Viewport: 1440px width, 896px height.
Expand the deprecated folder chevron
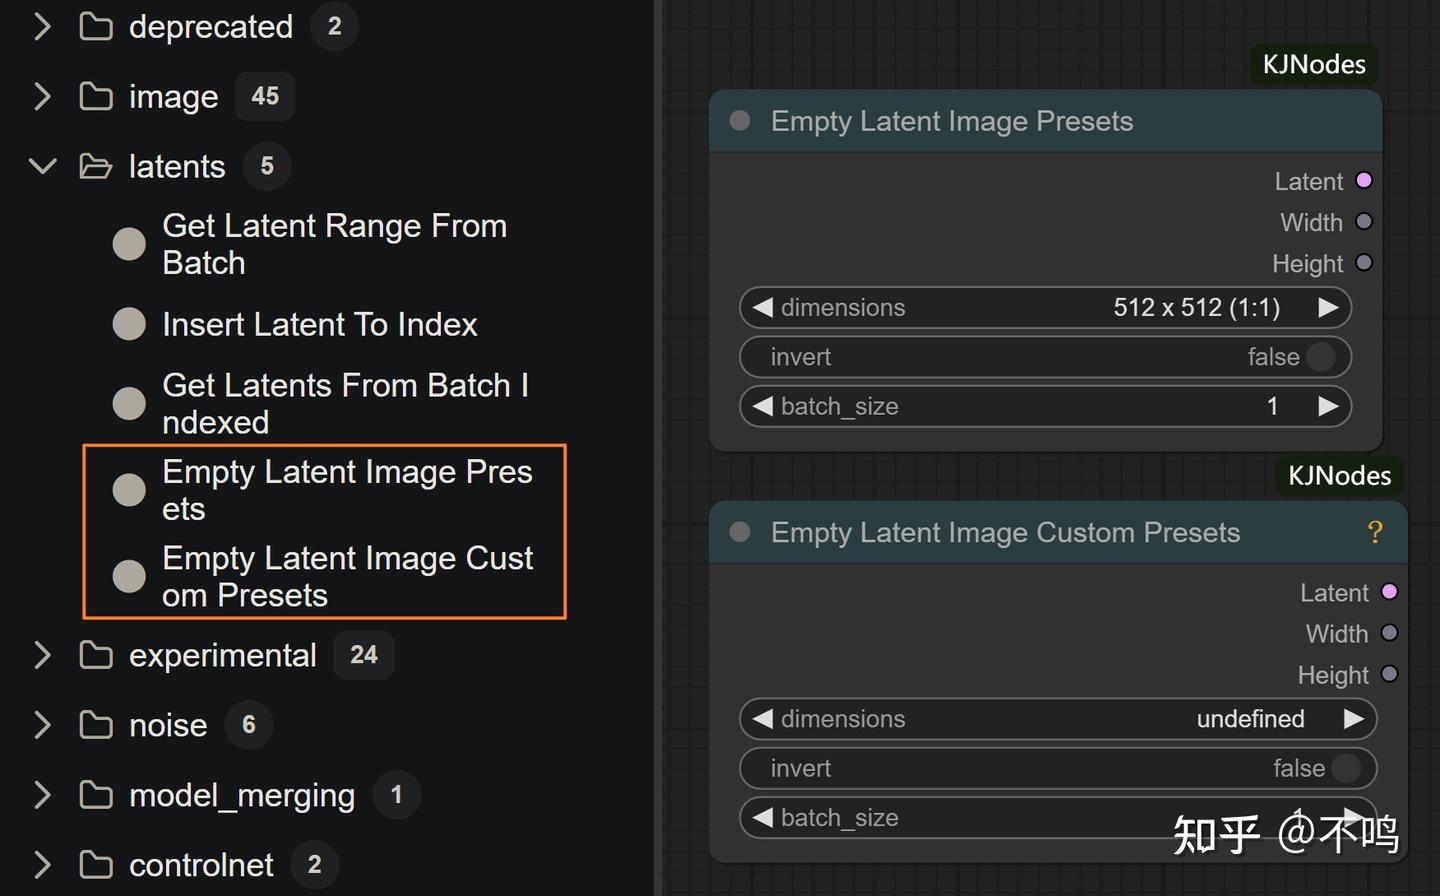pyautogui.click(x=42, y=27)
